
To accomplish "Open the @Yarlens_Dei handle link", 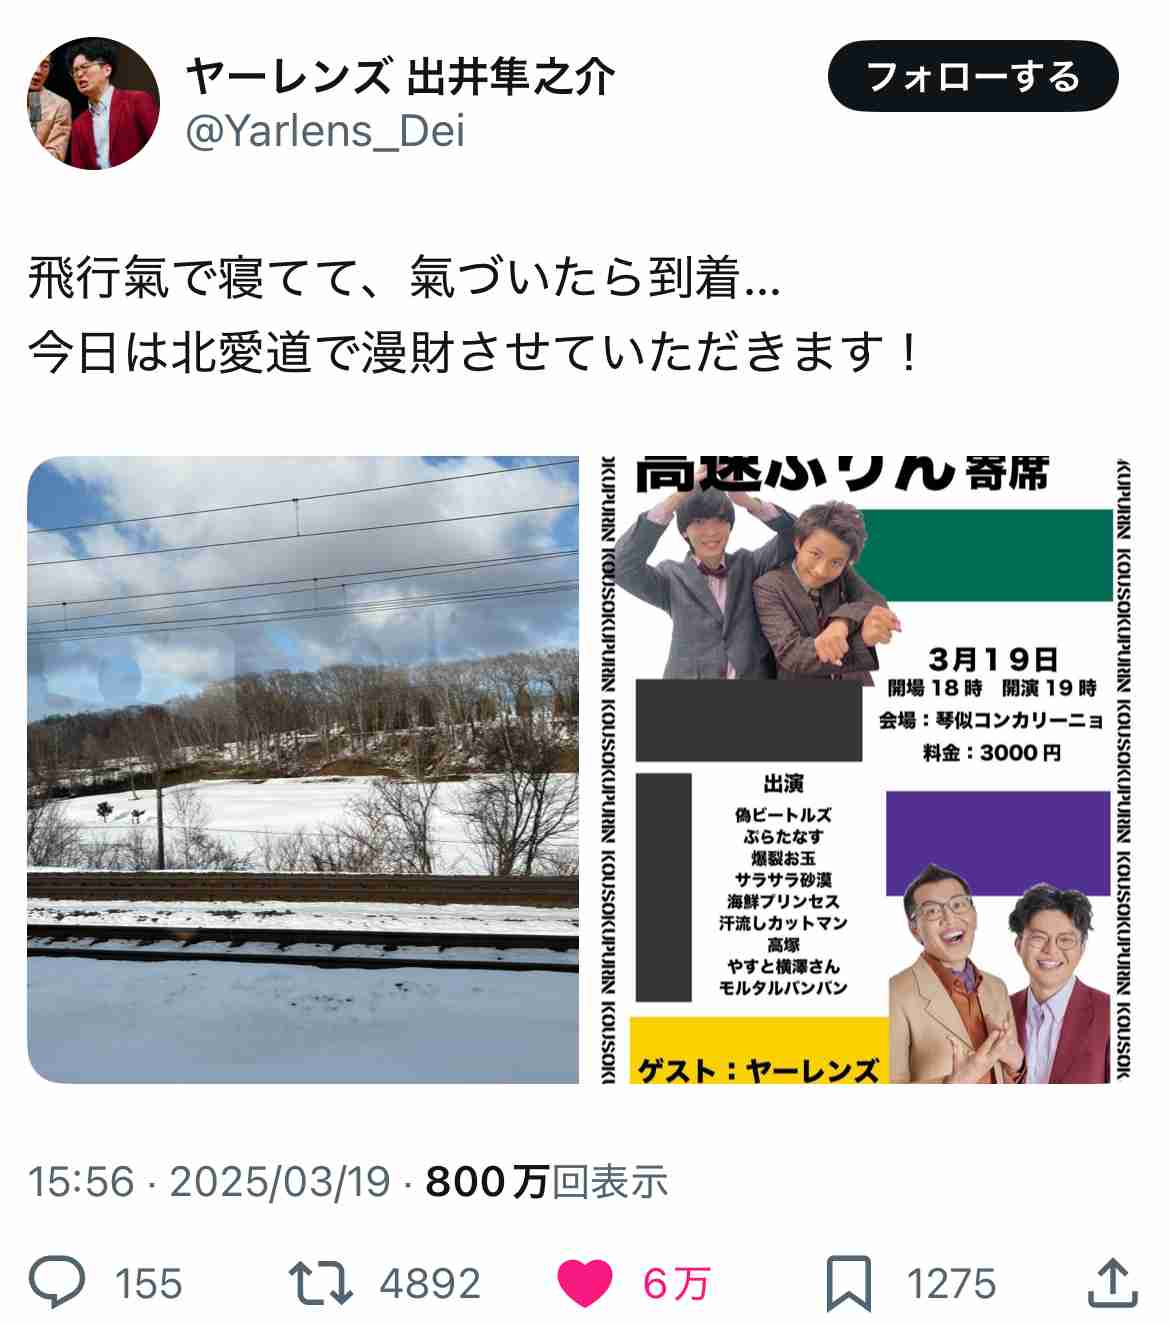I will tap(326, 132).
